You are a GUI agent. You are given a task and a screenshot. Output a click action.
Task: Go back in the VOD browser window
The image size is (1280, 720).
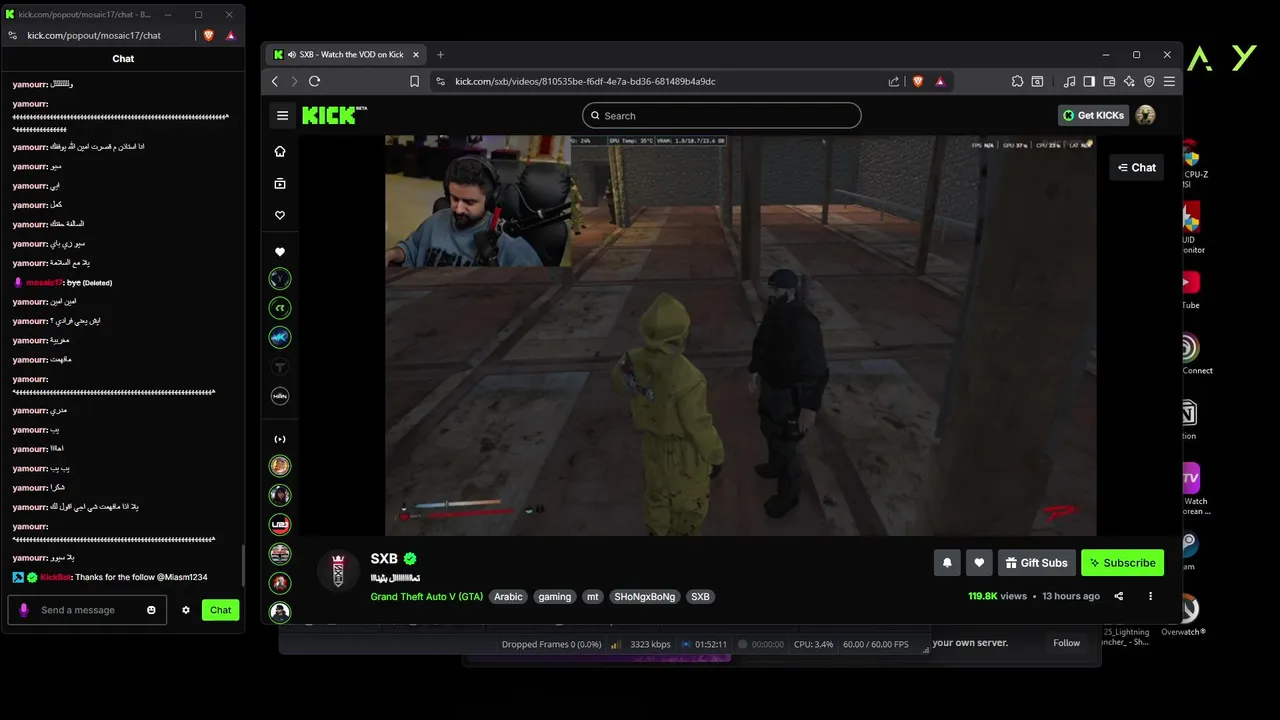275,81
